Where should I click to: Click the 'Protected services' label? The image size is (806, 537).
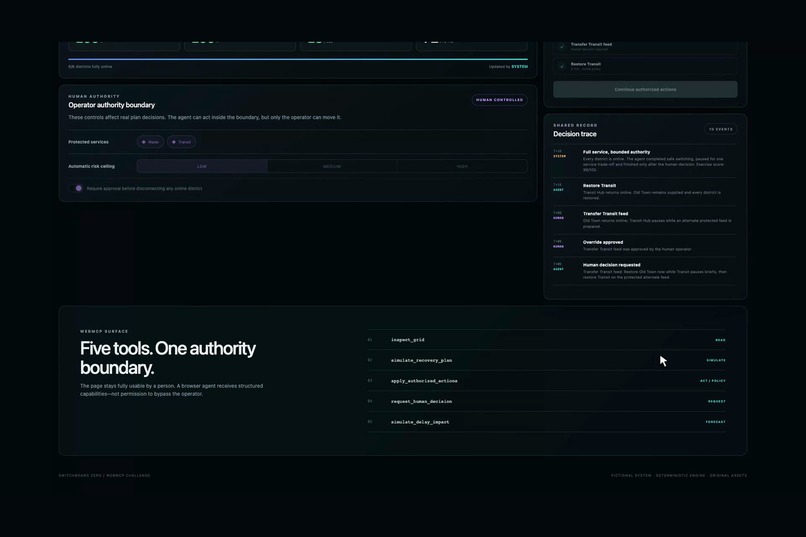(88, 142)
